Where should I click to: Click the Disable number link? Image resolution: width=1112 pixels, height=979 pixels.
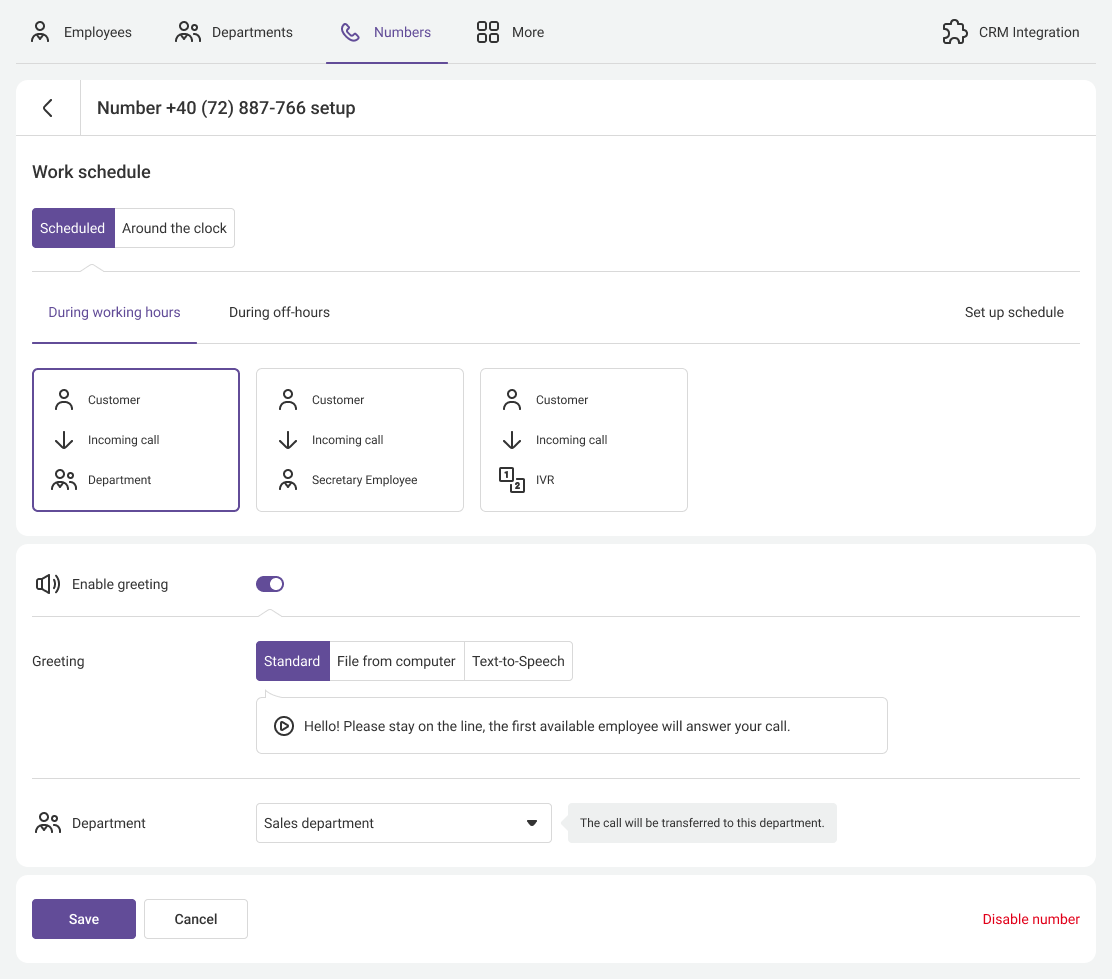[1030, 919]
